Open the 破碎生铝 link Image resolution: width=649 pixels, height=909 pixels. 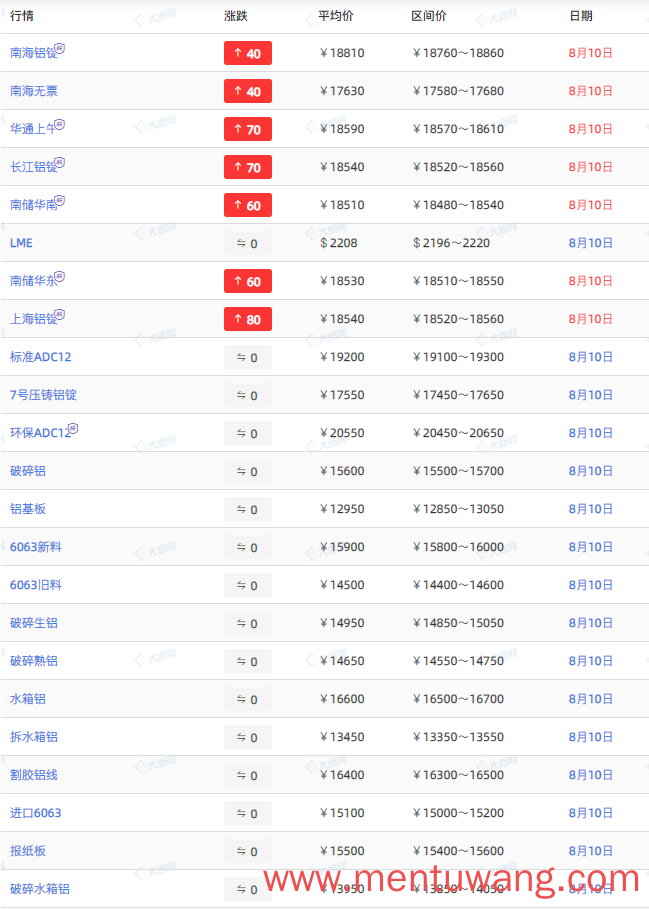tap(34, 623)
